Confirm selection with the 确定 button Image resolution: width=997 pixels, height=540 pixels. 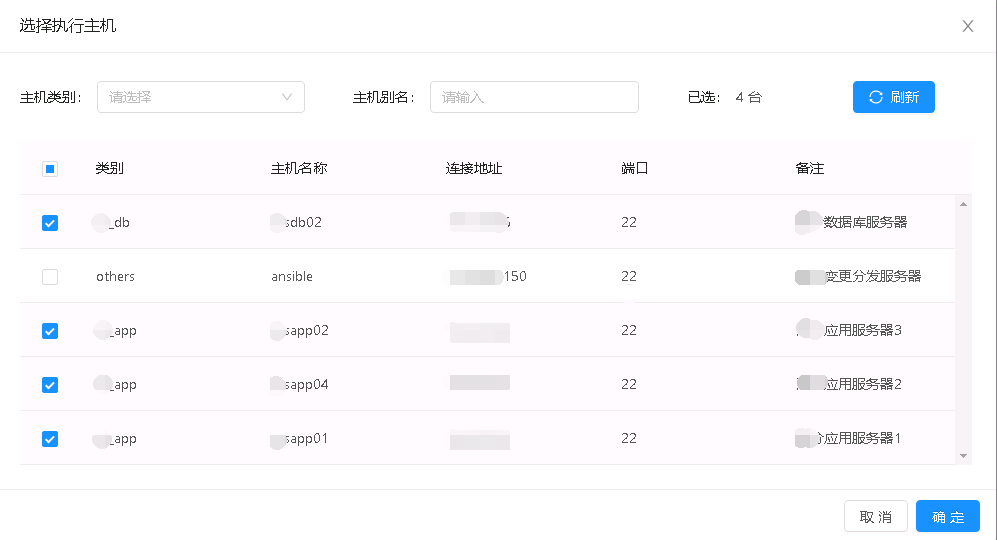(947, 516)
